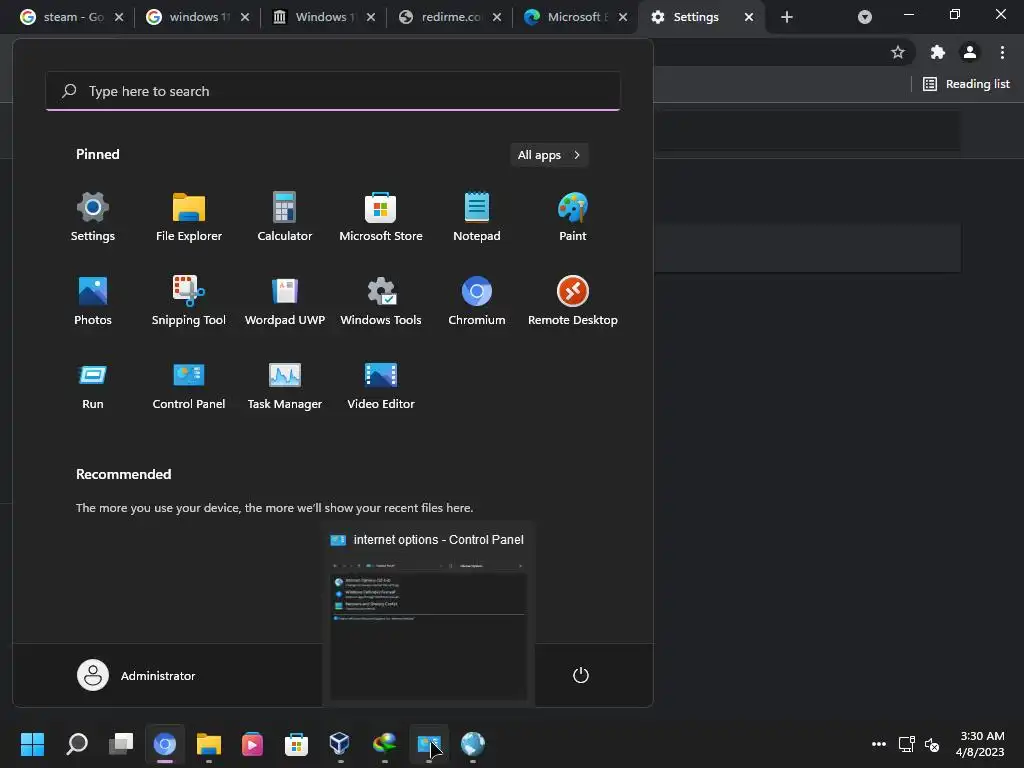
Task: Select the 'internet options - Control Panel' preview thumbnail
Action: click(x=428, y=615)
